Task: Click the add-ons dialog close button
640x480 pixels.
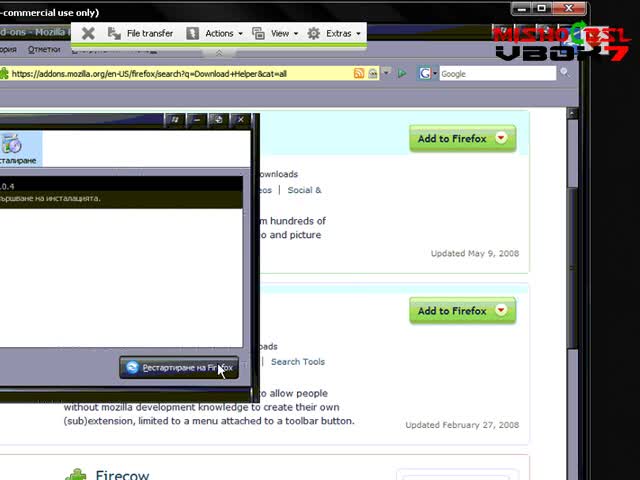Action: [240, 120]
